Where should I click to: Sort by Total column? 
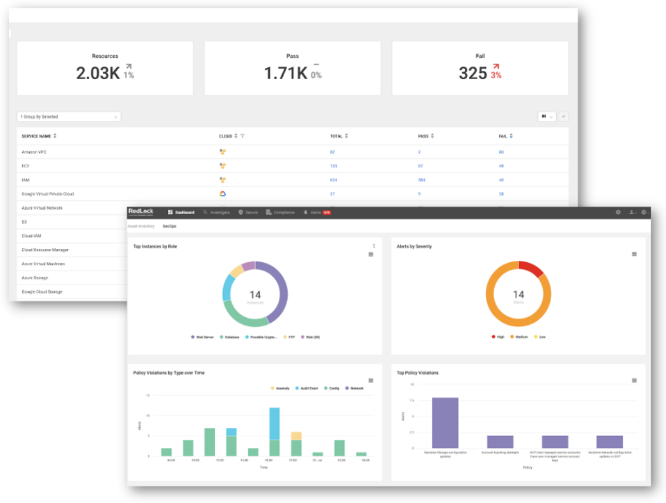pyautogui.click(x=339, y=136)
